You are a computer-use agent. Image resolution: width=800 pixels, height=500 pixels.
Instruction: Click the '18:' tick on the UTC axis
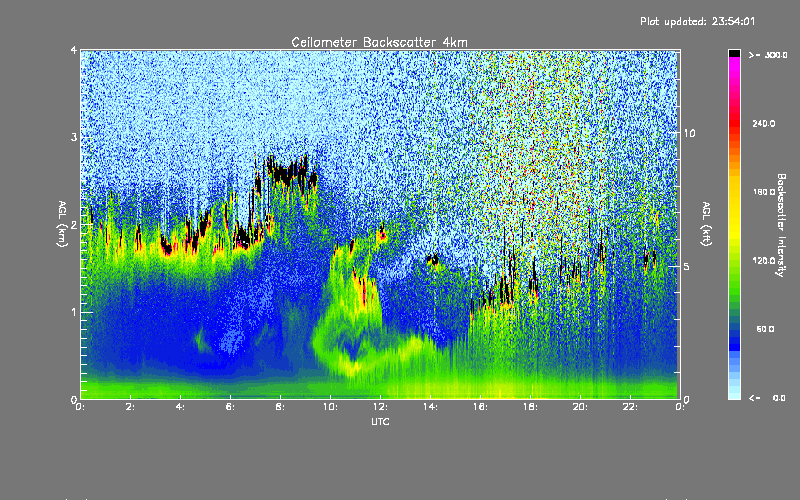[530, 407]
